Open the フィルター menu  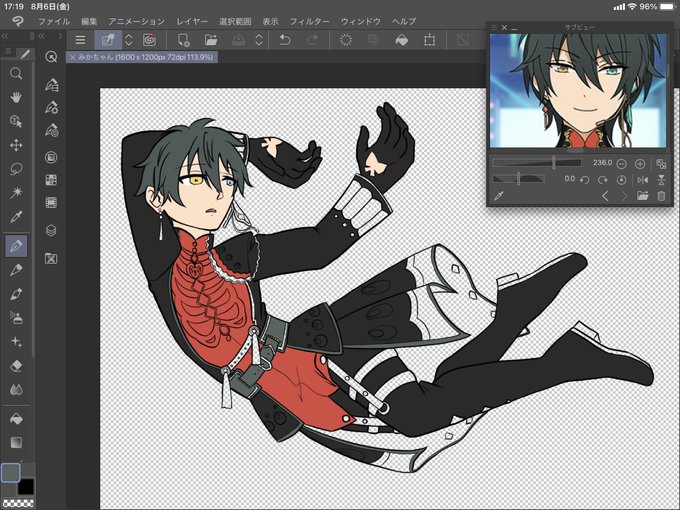[310, 21]
